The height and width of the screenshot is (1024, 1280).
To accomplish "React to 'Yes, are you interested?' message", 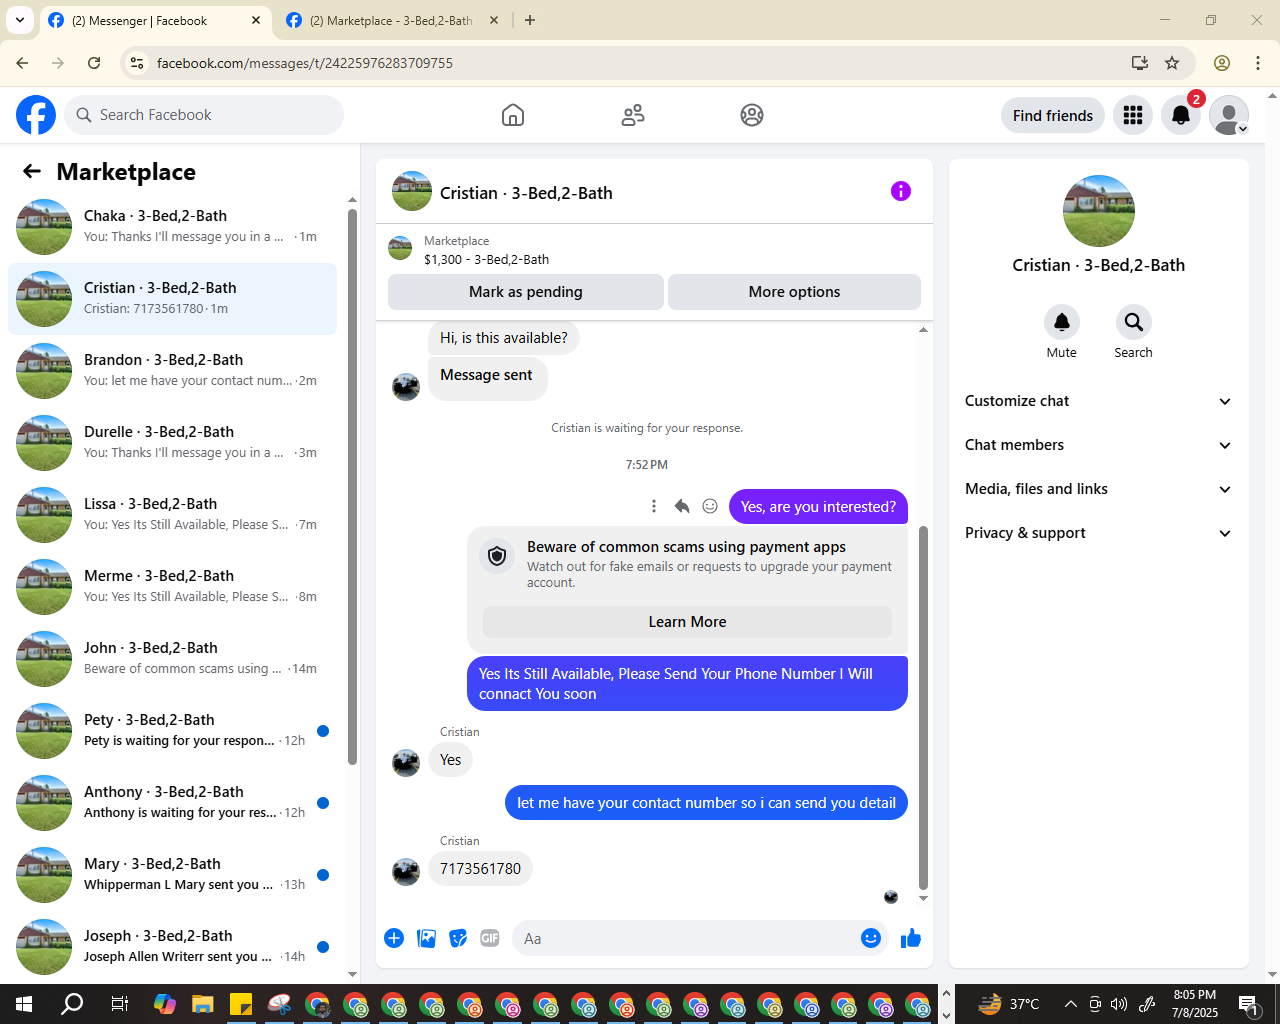I will (710, 506).
